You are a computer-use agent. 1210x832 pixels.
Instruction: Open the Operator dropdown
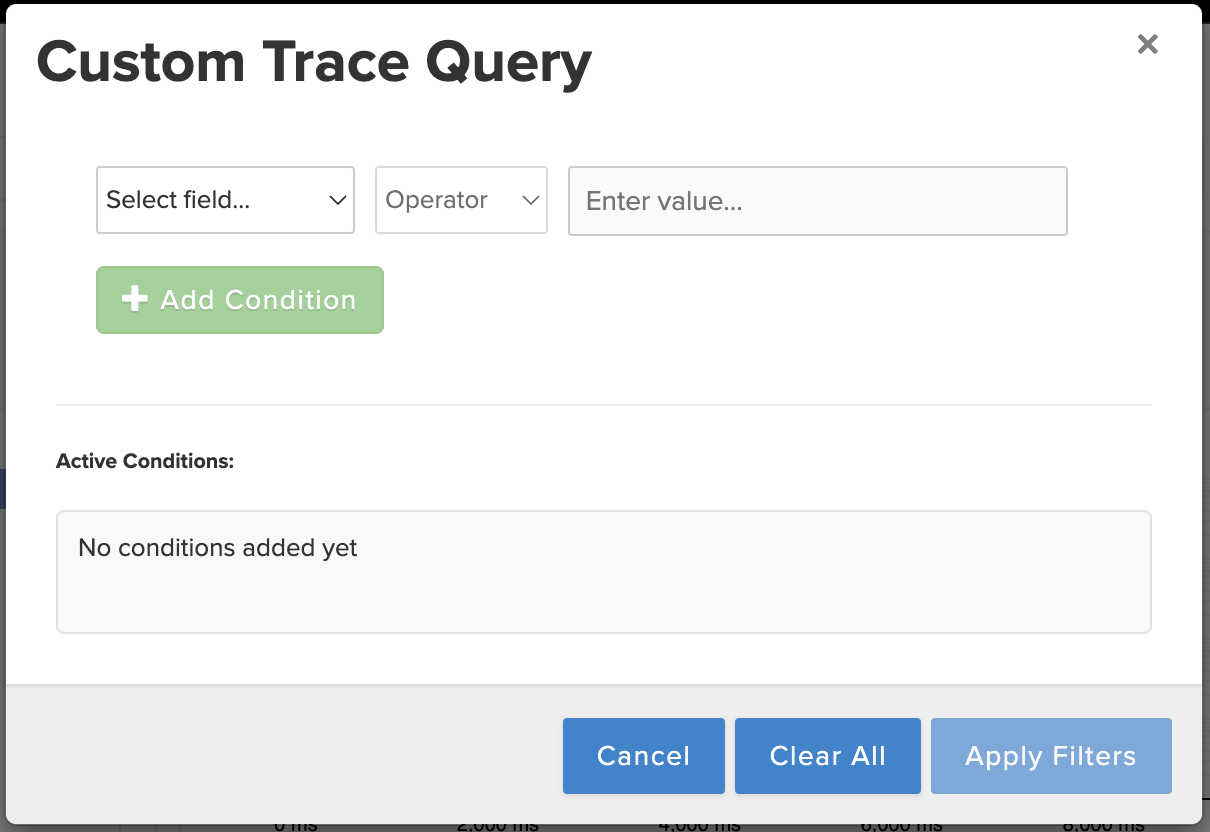[461, 200]
